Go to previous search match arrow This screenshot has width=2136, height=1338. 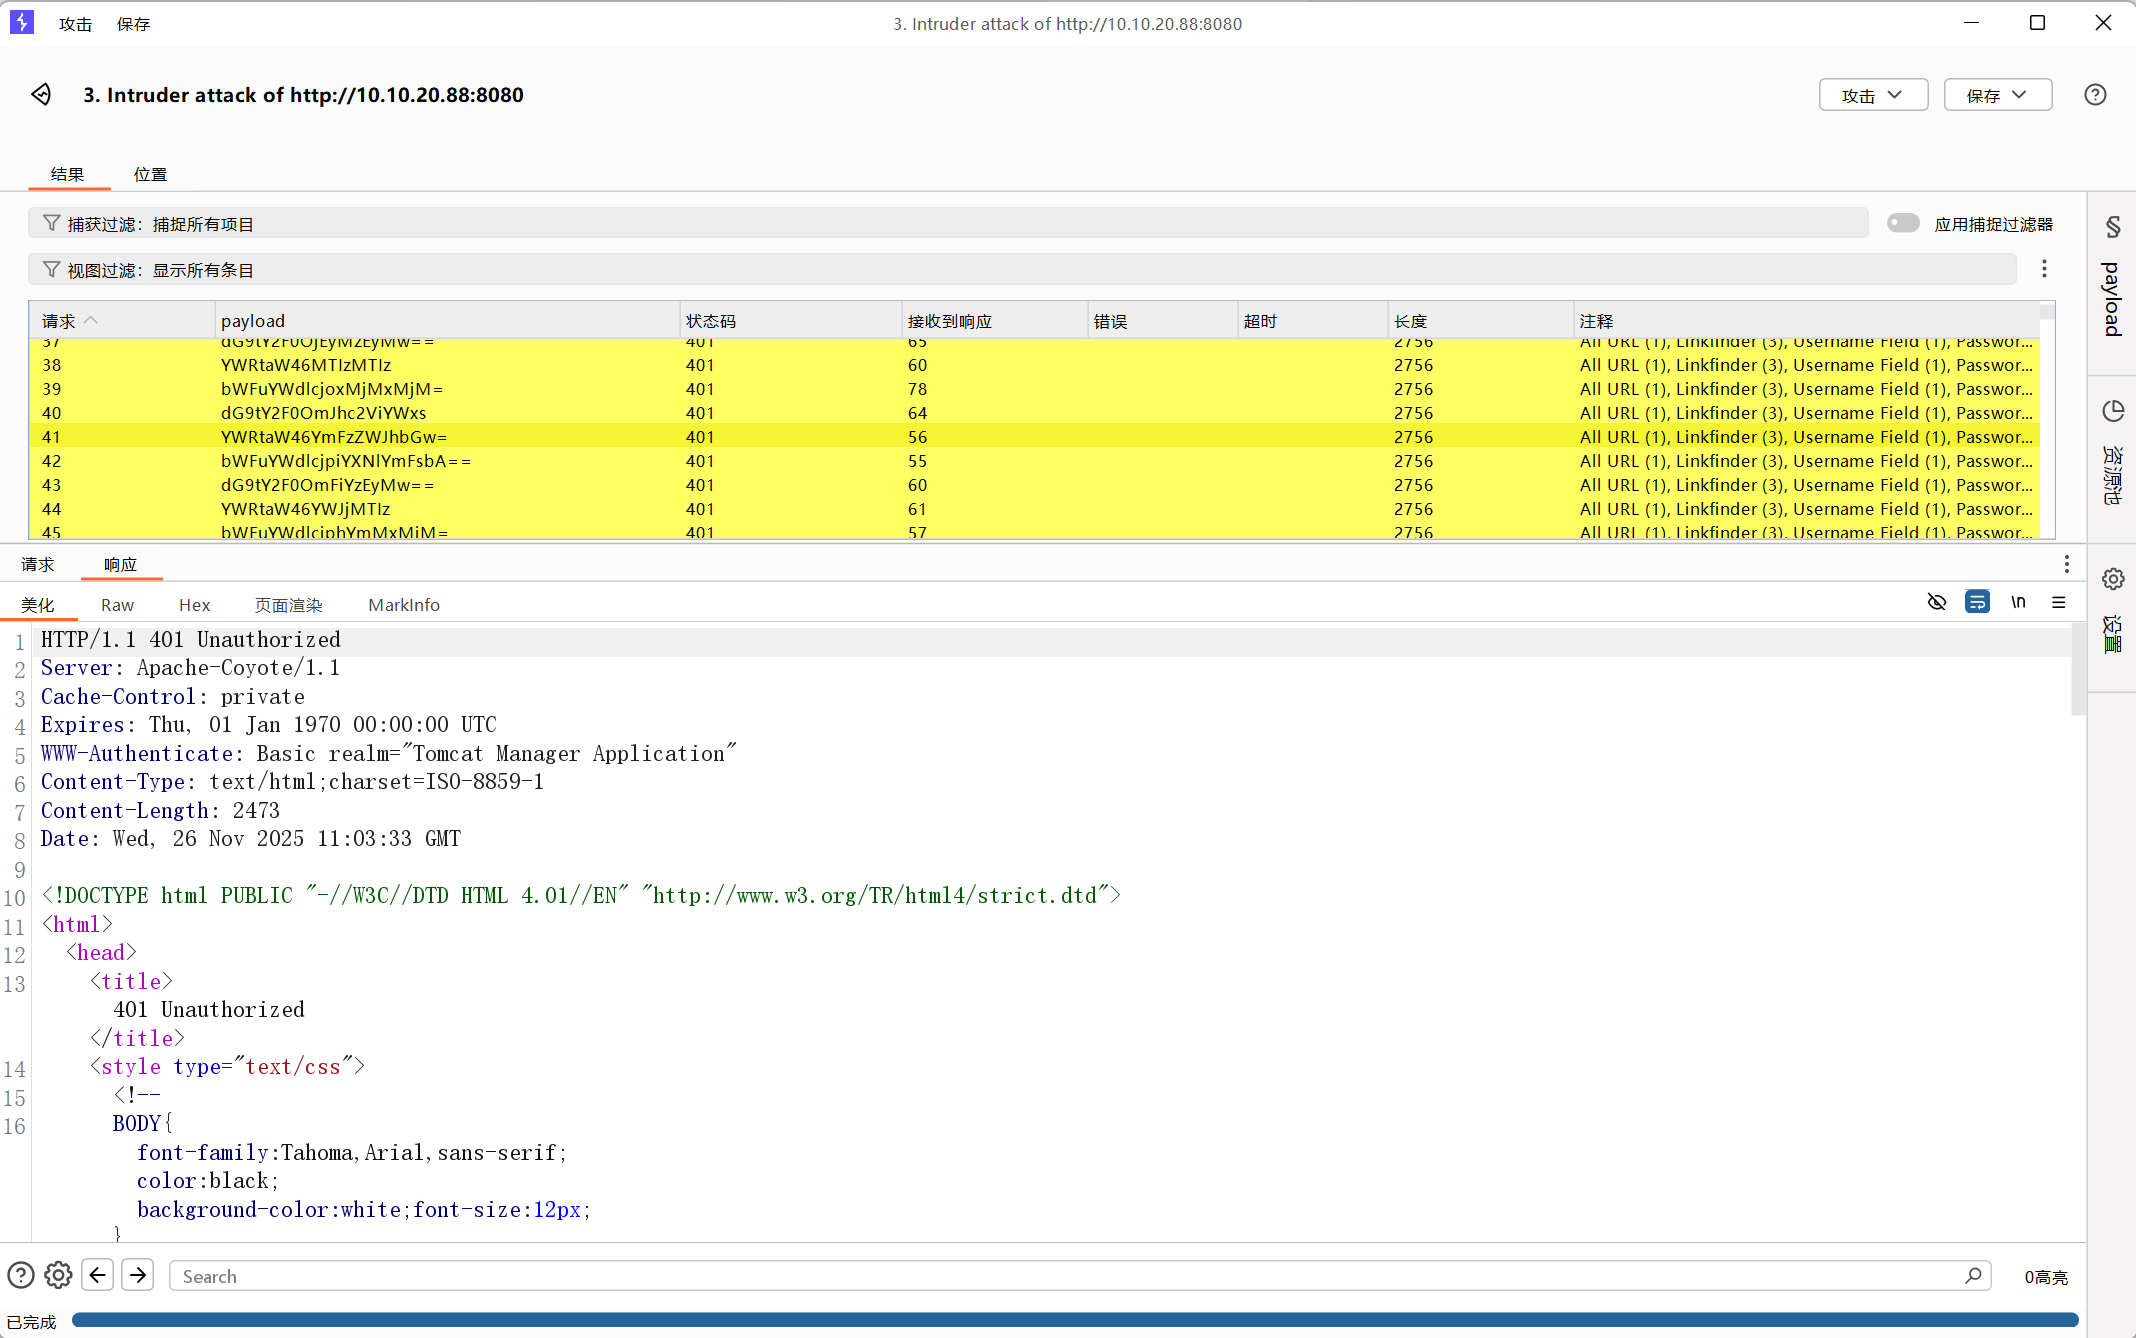click(98, 1275)
